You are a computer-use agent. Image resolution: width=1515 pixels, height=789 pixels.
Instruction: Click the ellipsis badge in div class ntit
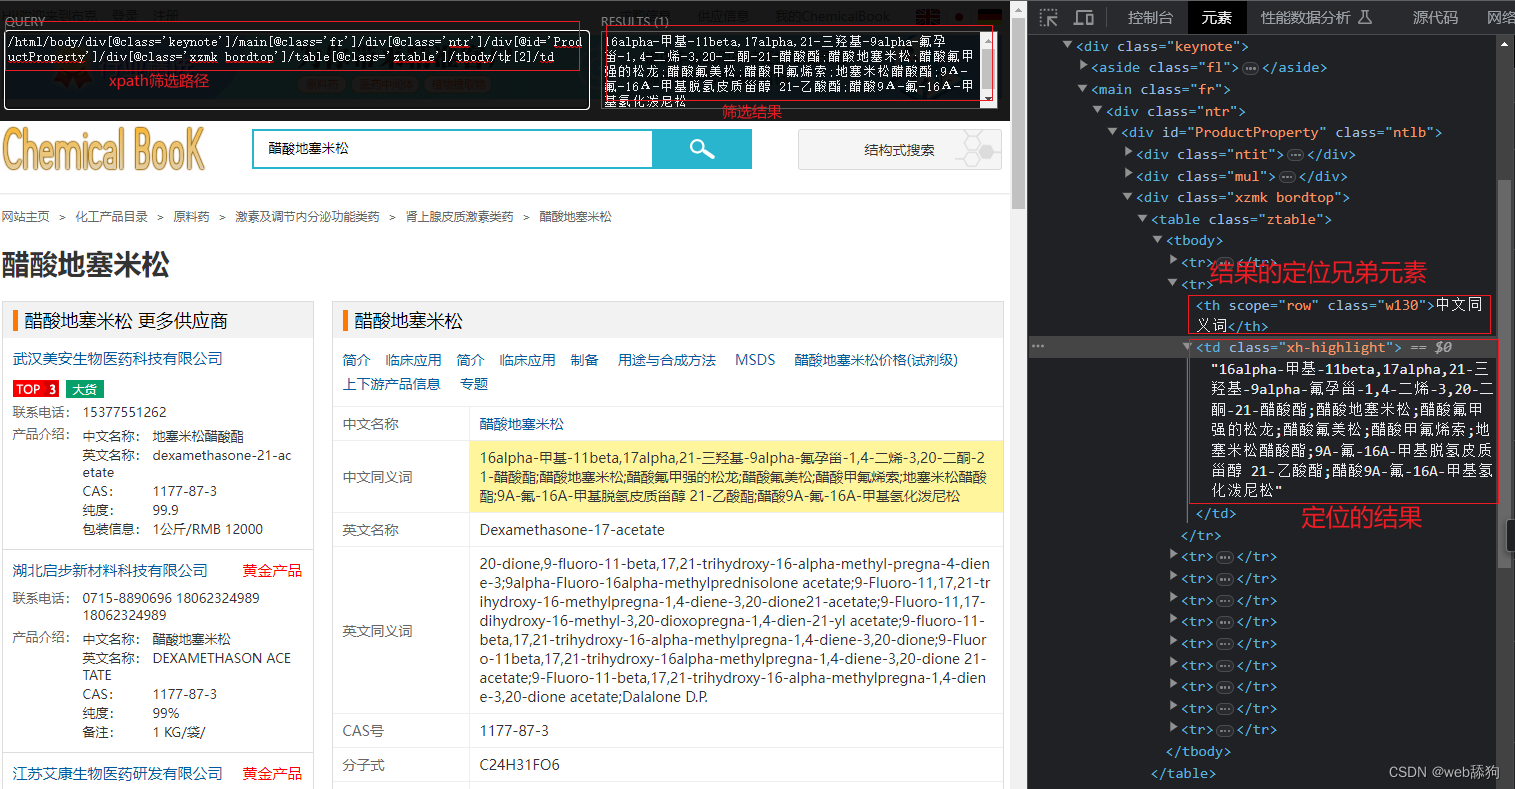(1295, 155)
